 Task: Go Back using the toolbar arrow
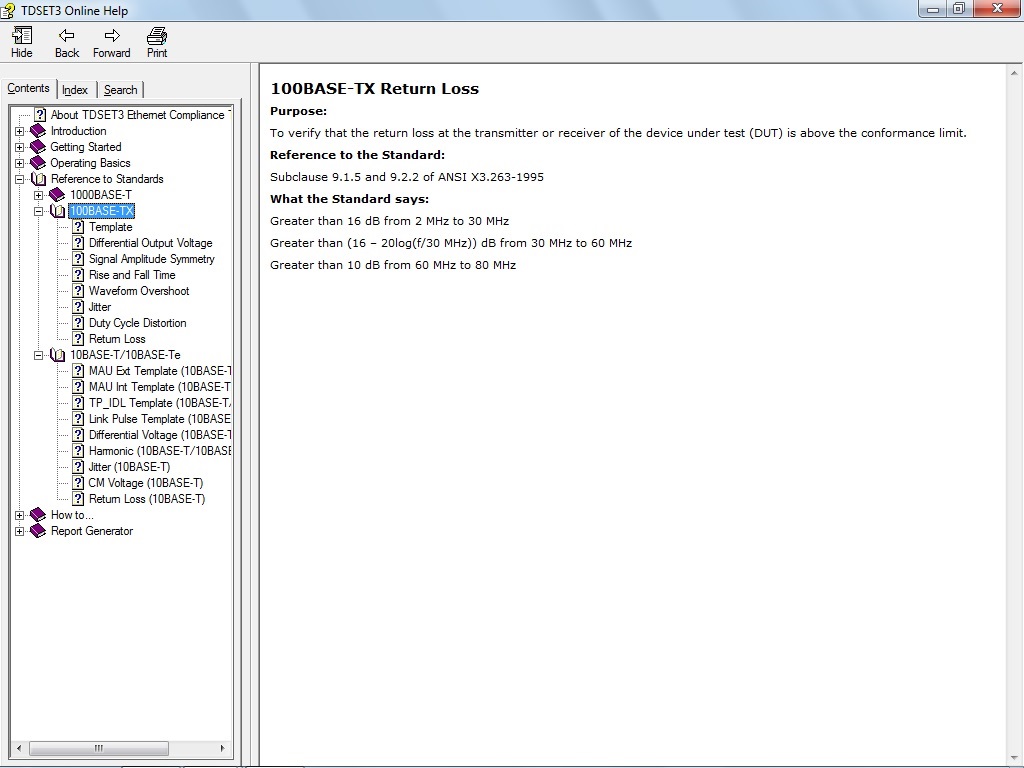(67, 42)
